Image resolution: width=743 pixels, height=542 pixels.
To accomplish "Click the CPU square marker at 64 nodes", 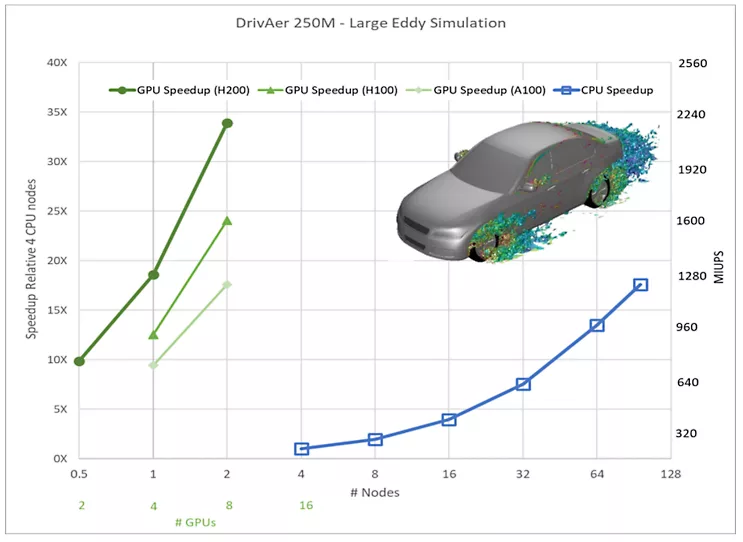I will click(597, 325).
